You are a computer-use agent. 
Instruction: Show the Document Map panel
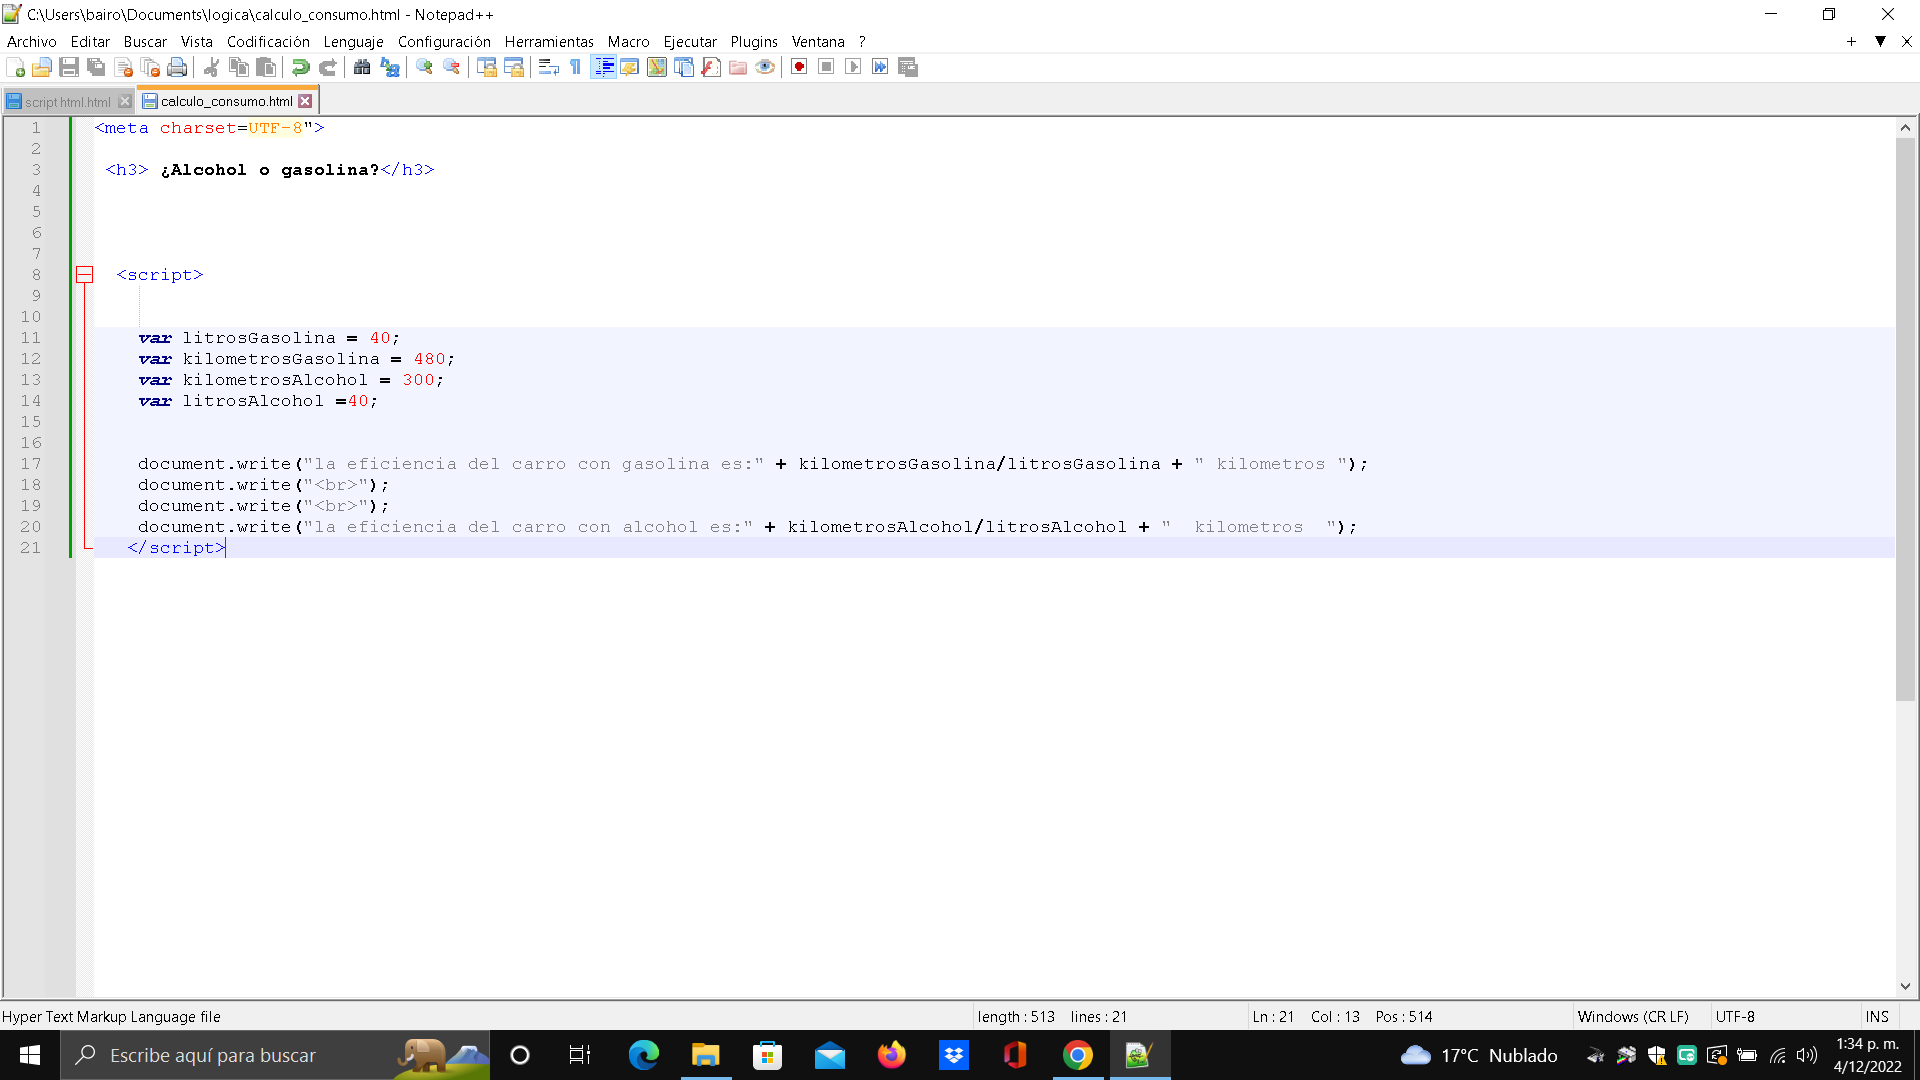click(657, 67)
